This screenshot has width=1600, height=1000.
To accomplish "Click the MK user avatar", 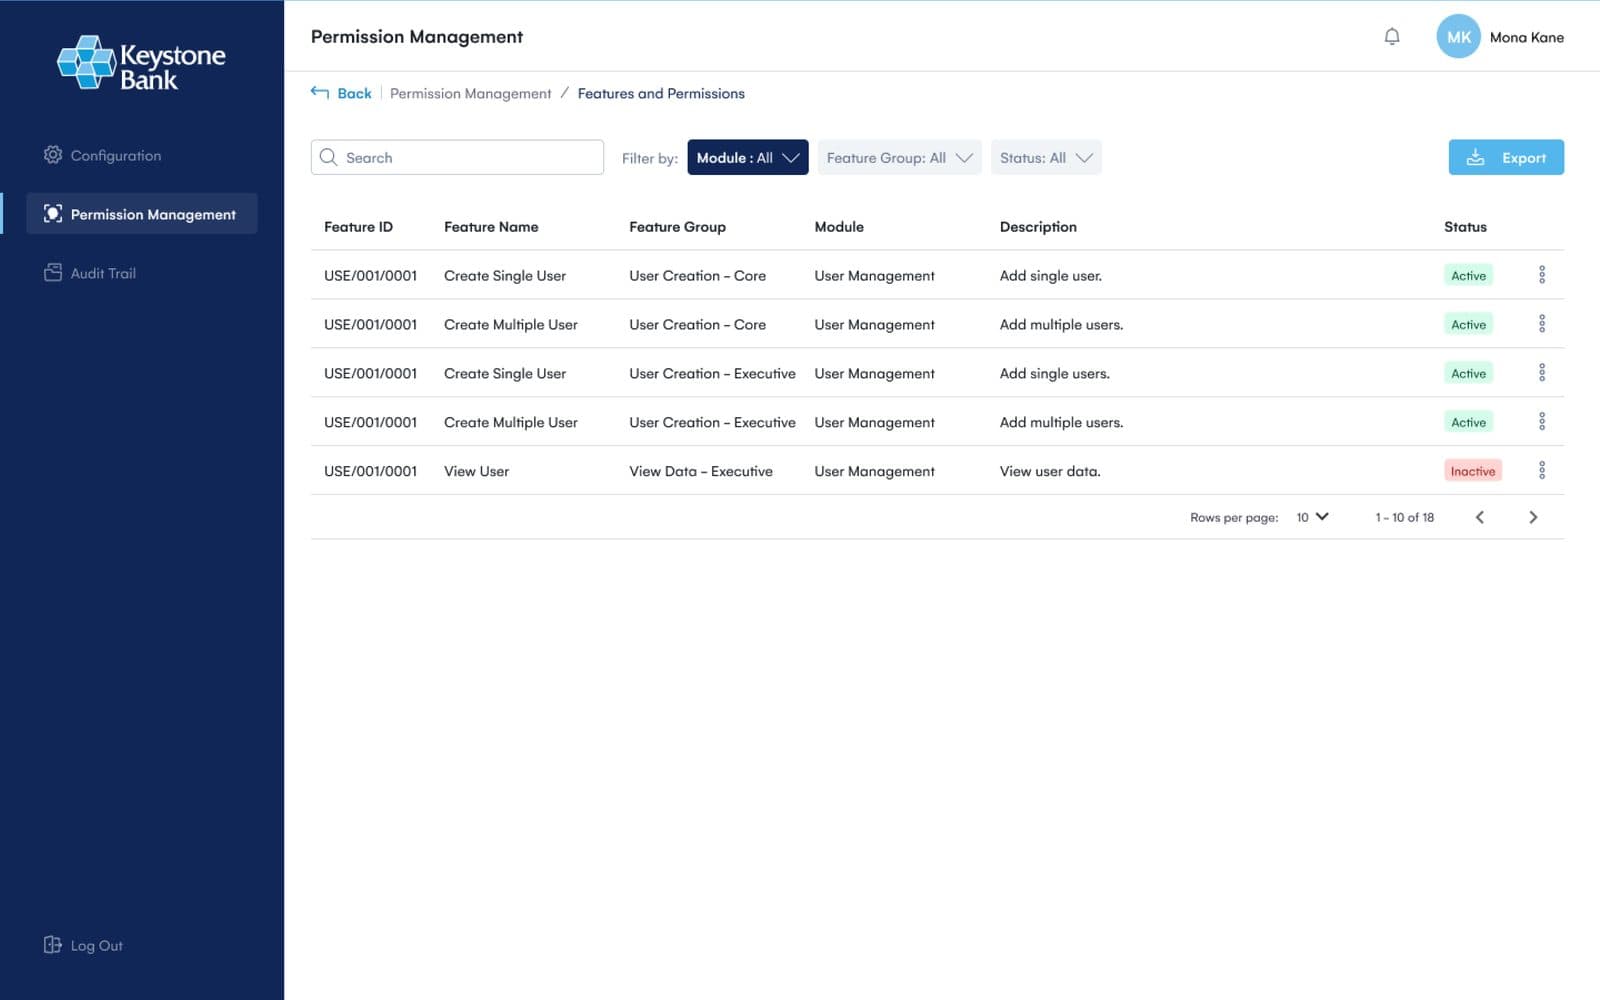I will pos(1458,37).
